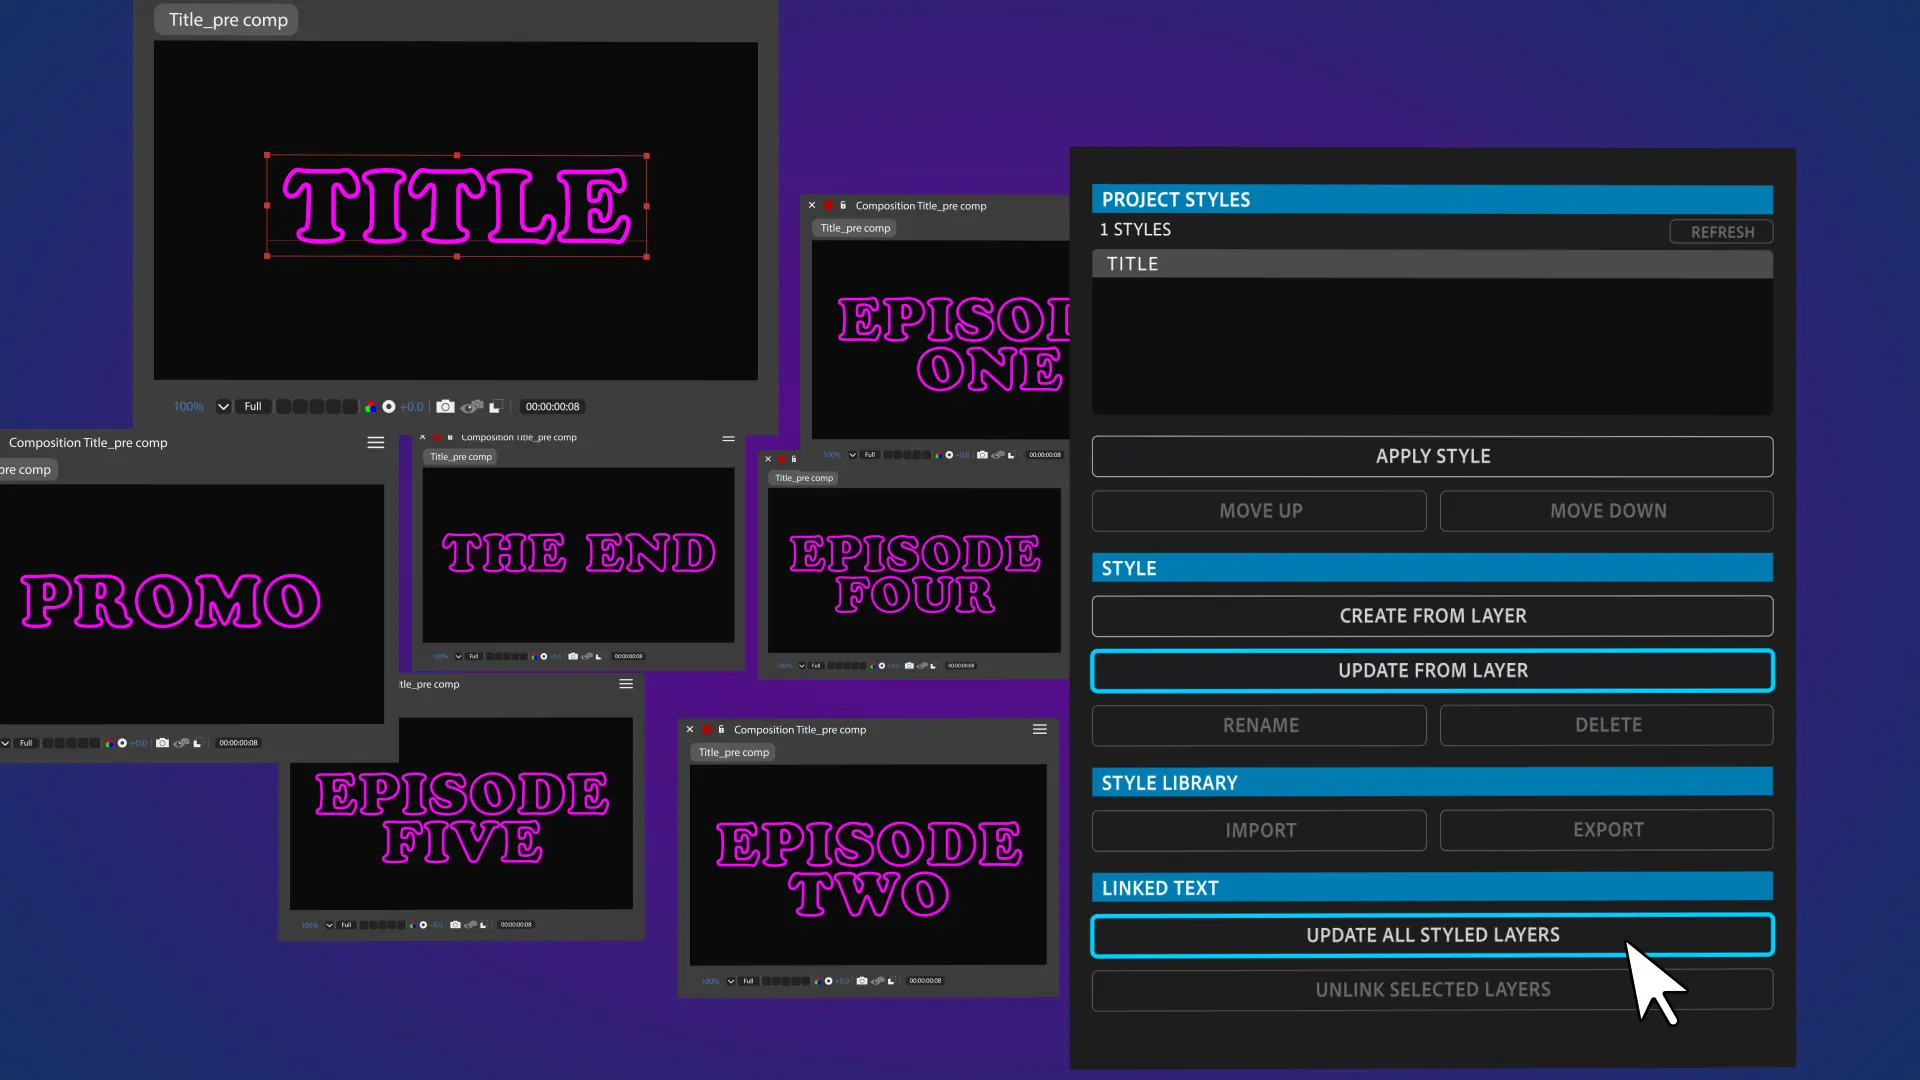The height and width of the screenshot is (1080, 1920).
Task: Select the TITLE style in Project Styles
Action: coord(1432,264)
